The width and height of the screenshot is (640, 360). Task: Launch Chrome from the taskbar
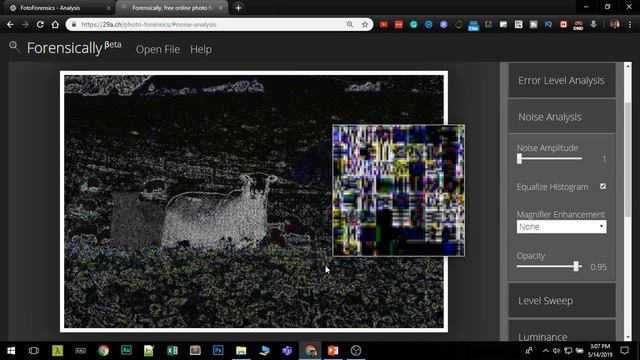click(x=103, y=351)
